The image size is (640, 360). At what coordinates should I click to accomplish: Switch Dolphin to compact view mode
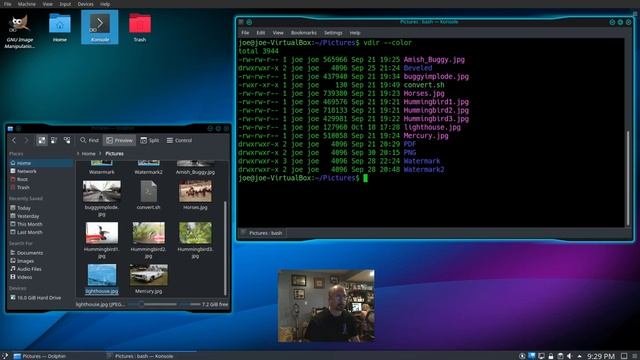(54, 140)
